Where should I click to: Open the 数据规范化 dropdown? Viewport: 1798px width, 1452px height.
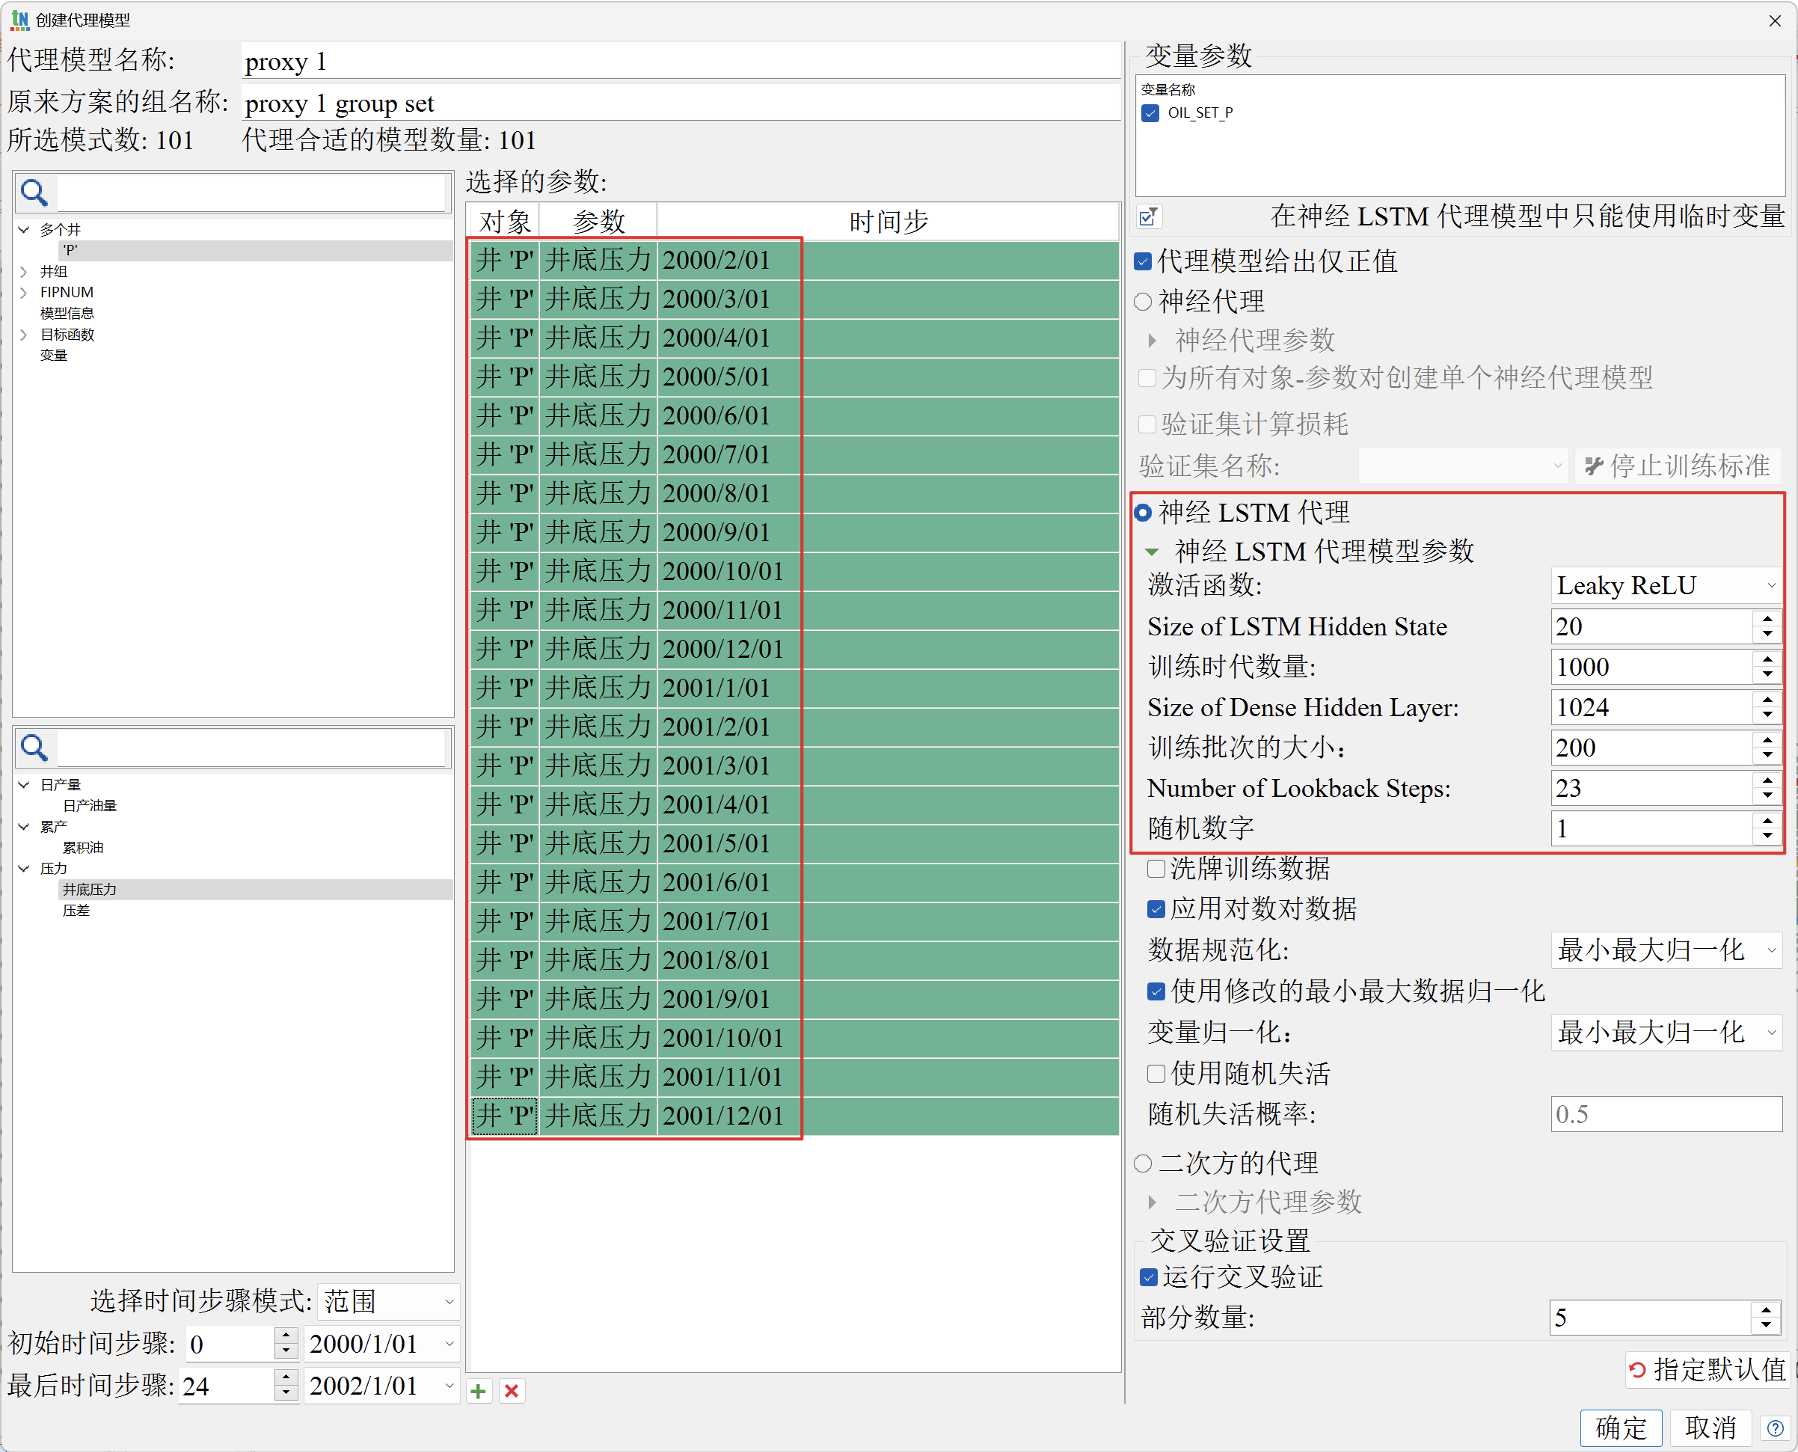point(1666,950)
